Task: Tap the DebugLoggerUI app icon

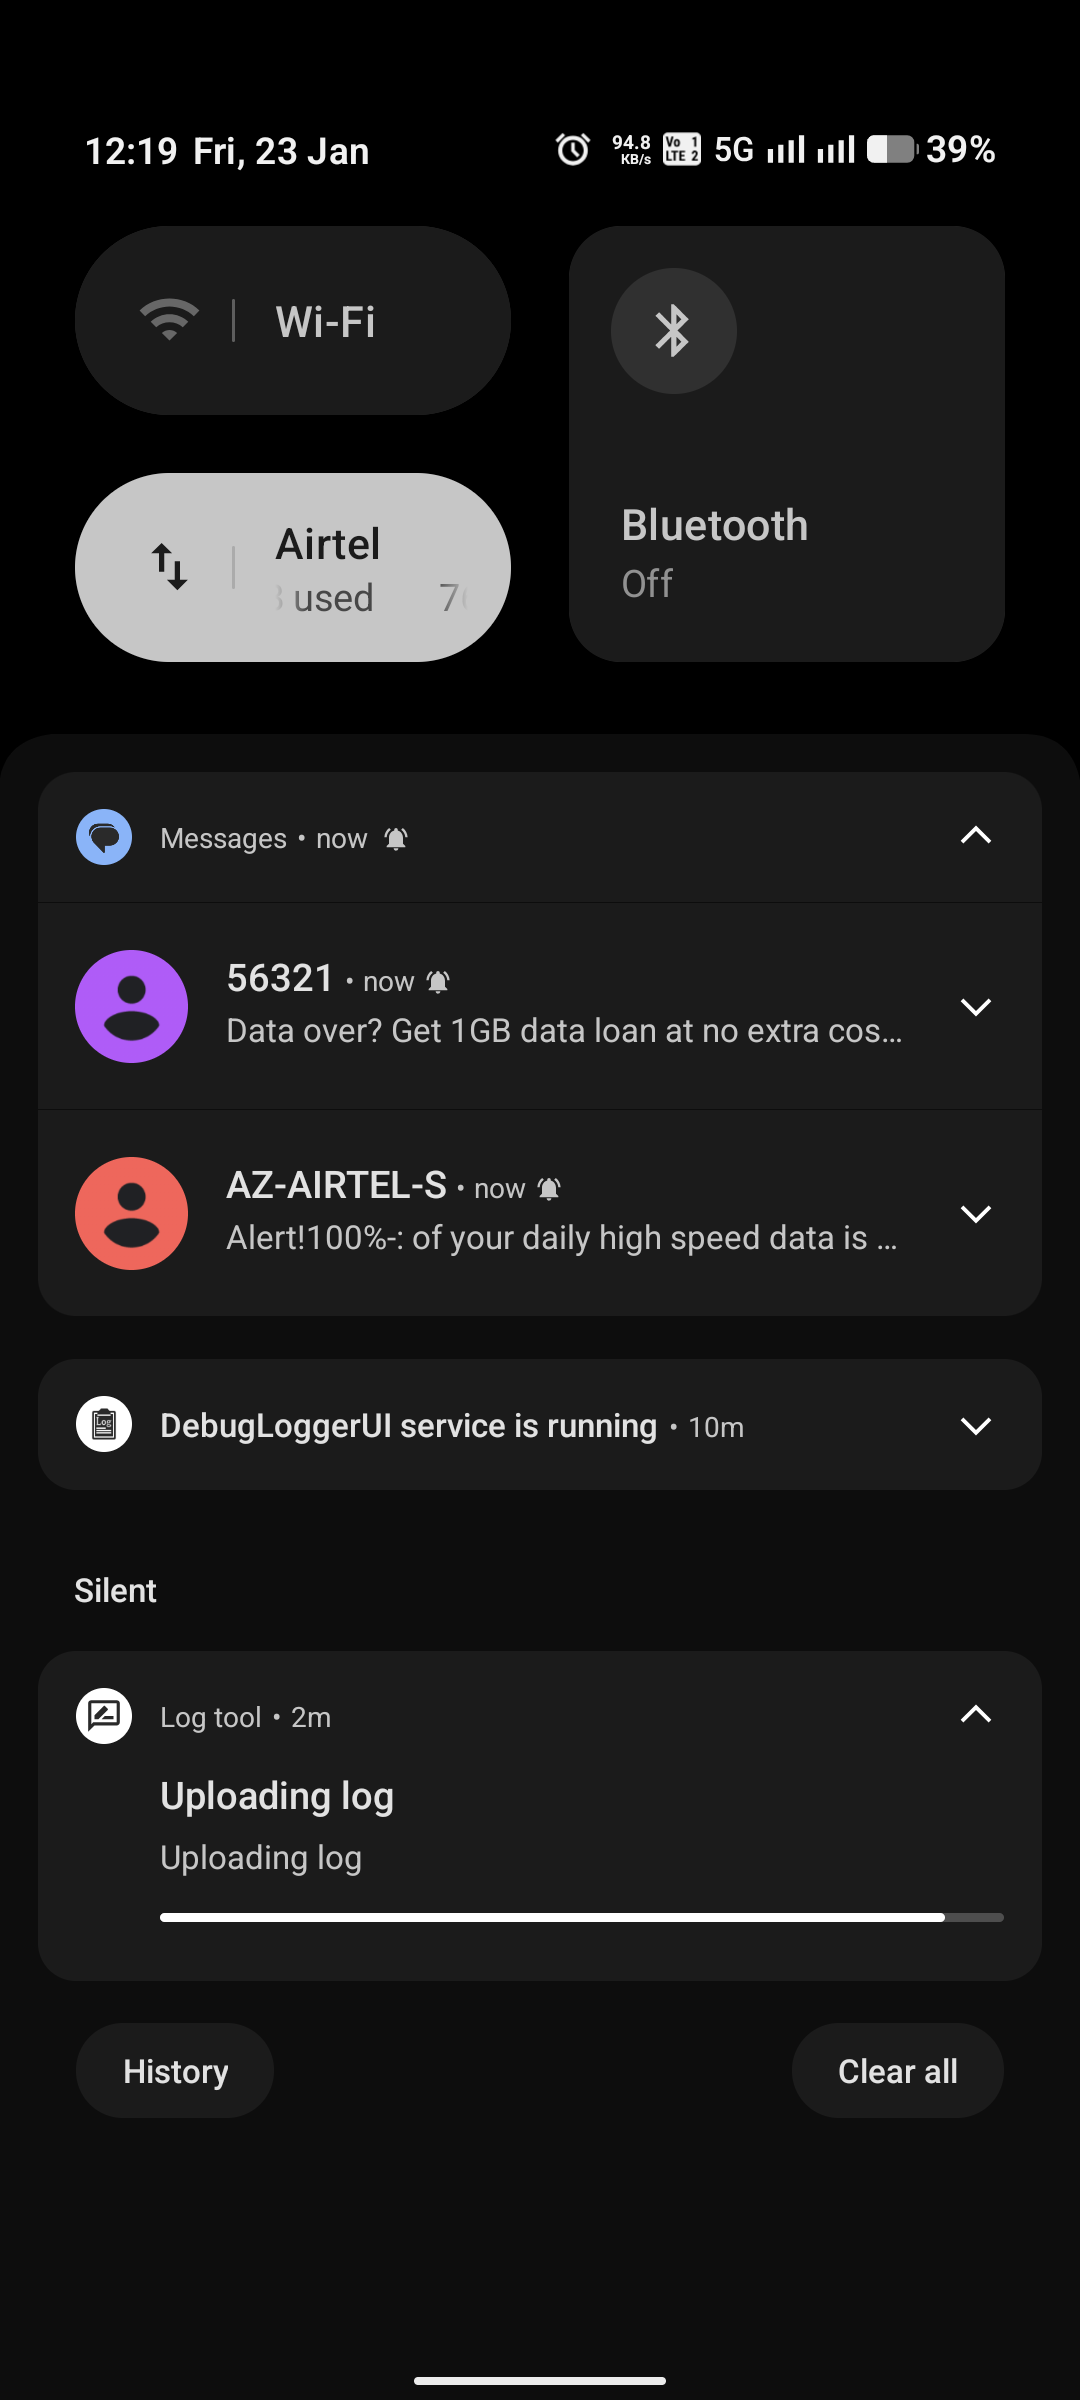Action: pyautogui.click(x=104, y=1424)
